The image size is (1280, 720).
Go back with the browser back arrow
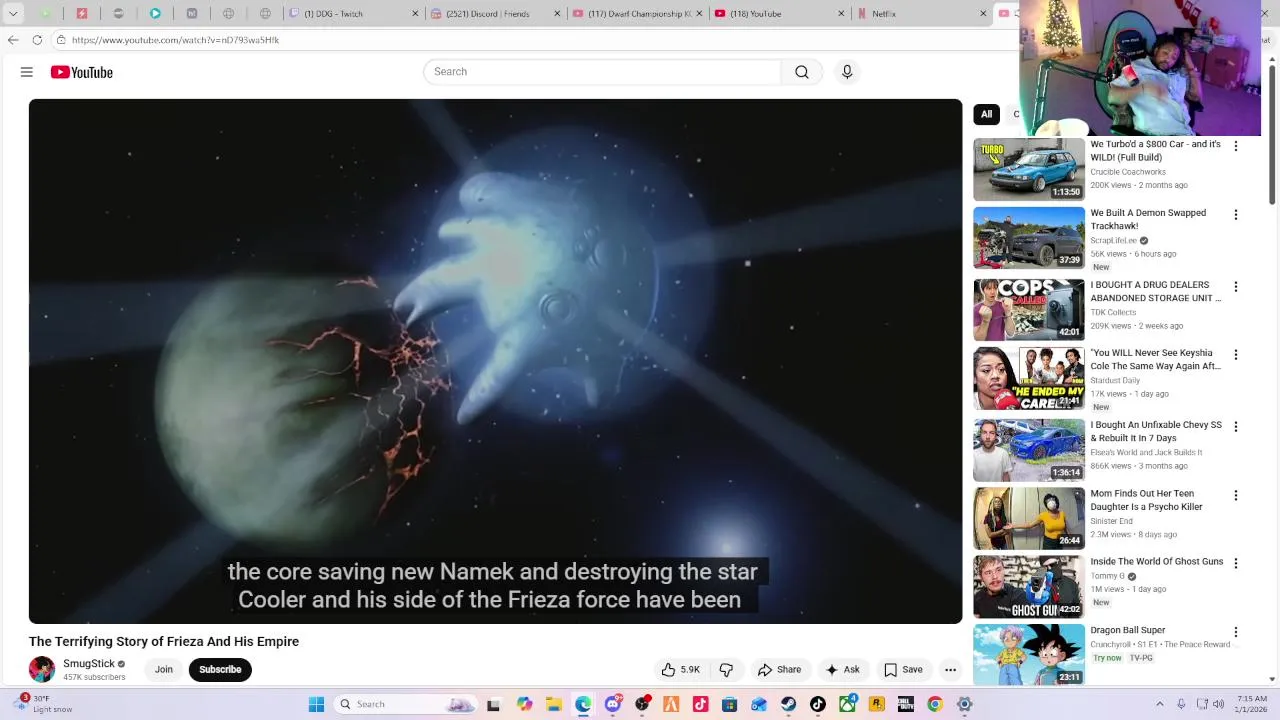pyautogui.click(x=12, y=40)
